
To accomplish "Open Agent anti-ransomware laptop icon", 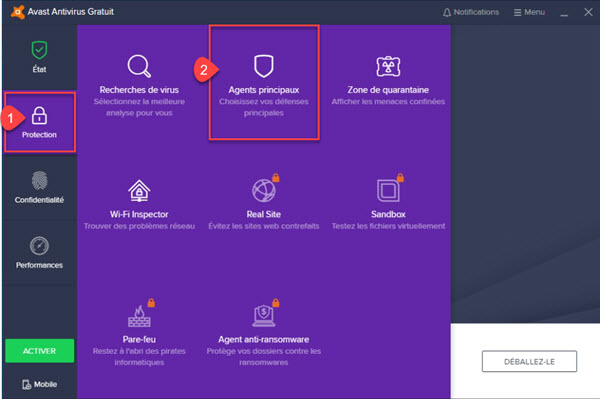I will [264, 316].
